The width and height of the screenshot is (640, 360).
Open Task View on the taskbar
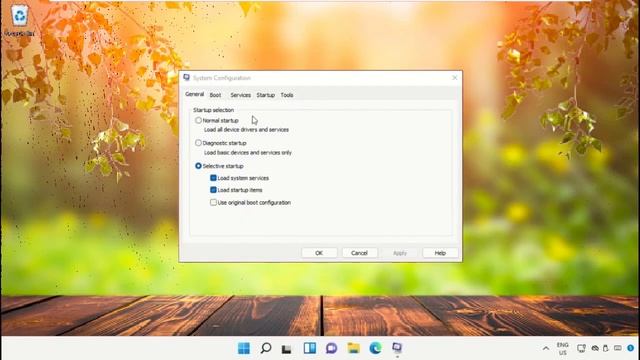[287, 349]
